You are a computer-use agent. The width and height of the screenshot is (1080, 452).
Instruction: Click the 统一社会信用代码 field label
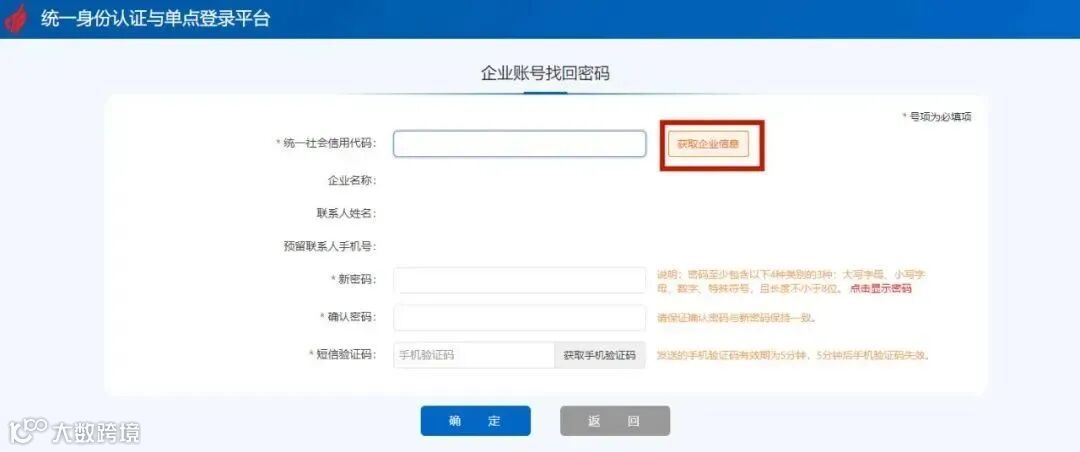click(x=325, y=143)
